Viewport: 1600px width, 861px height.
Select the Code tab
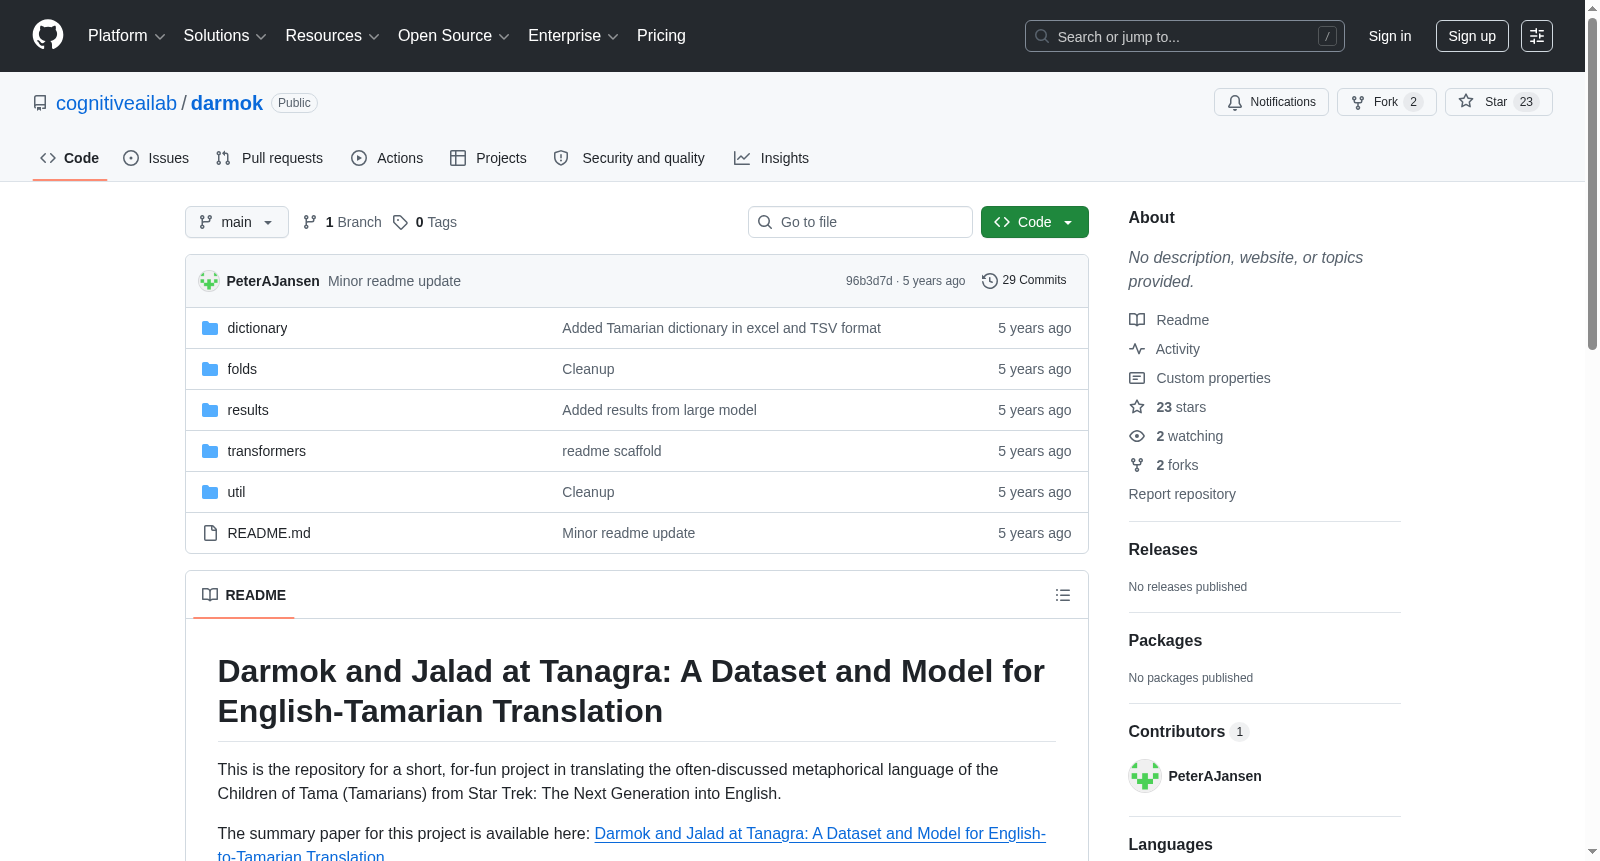[x=70, y=158]
